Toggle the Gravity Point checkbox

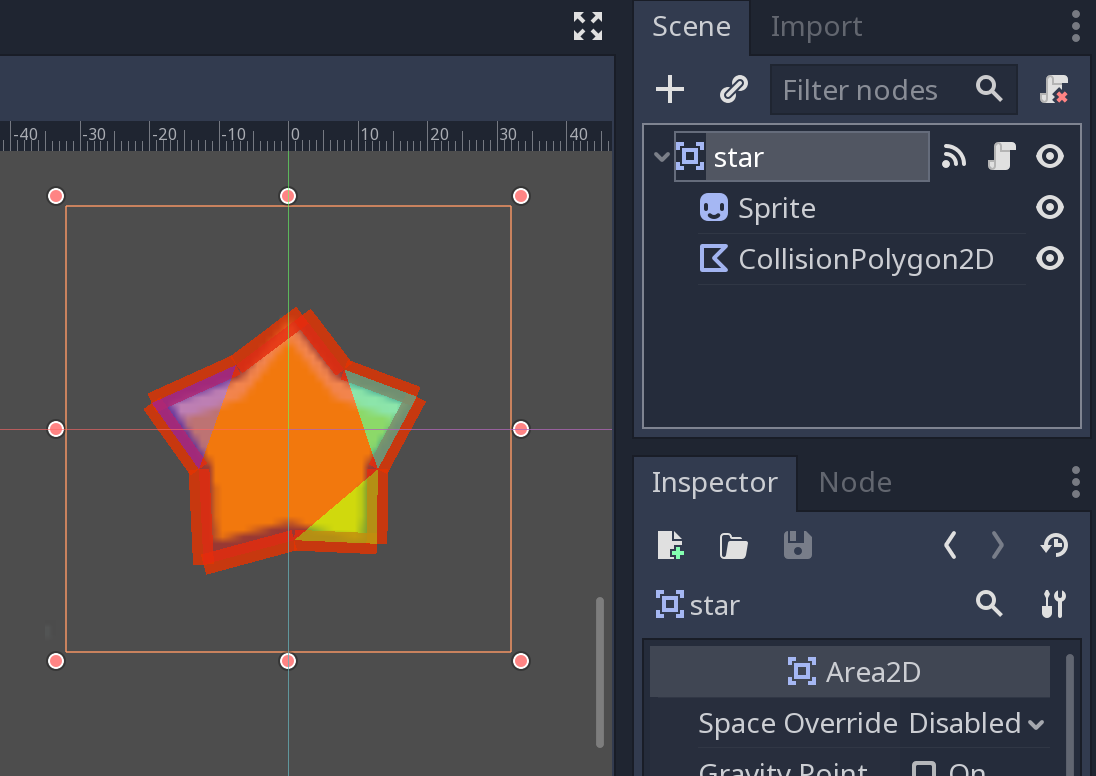[x=924, y=769]
